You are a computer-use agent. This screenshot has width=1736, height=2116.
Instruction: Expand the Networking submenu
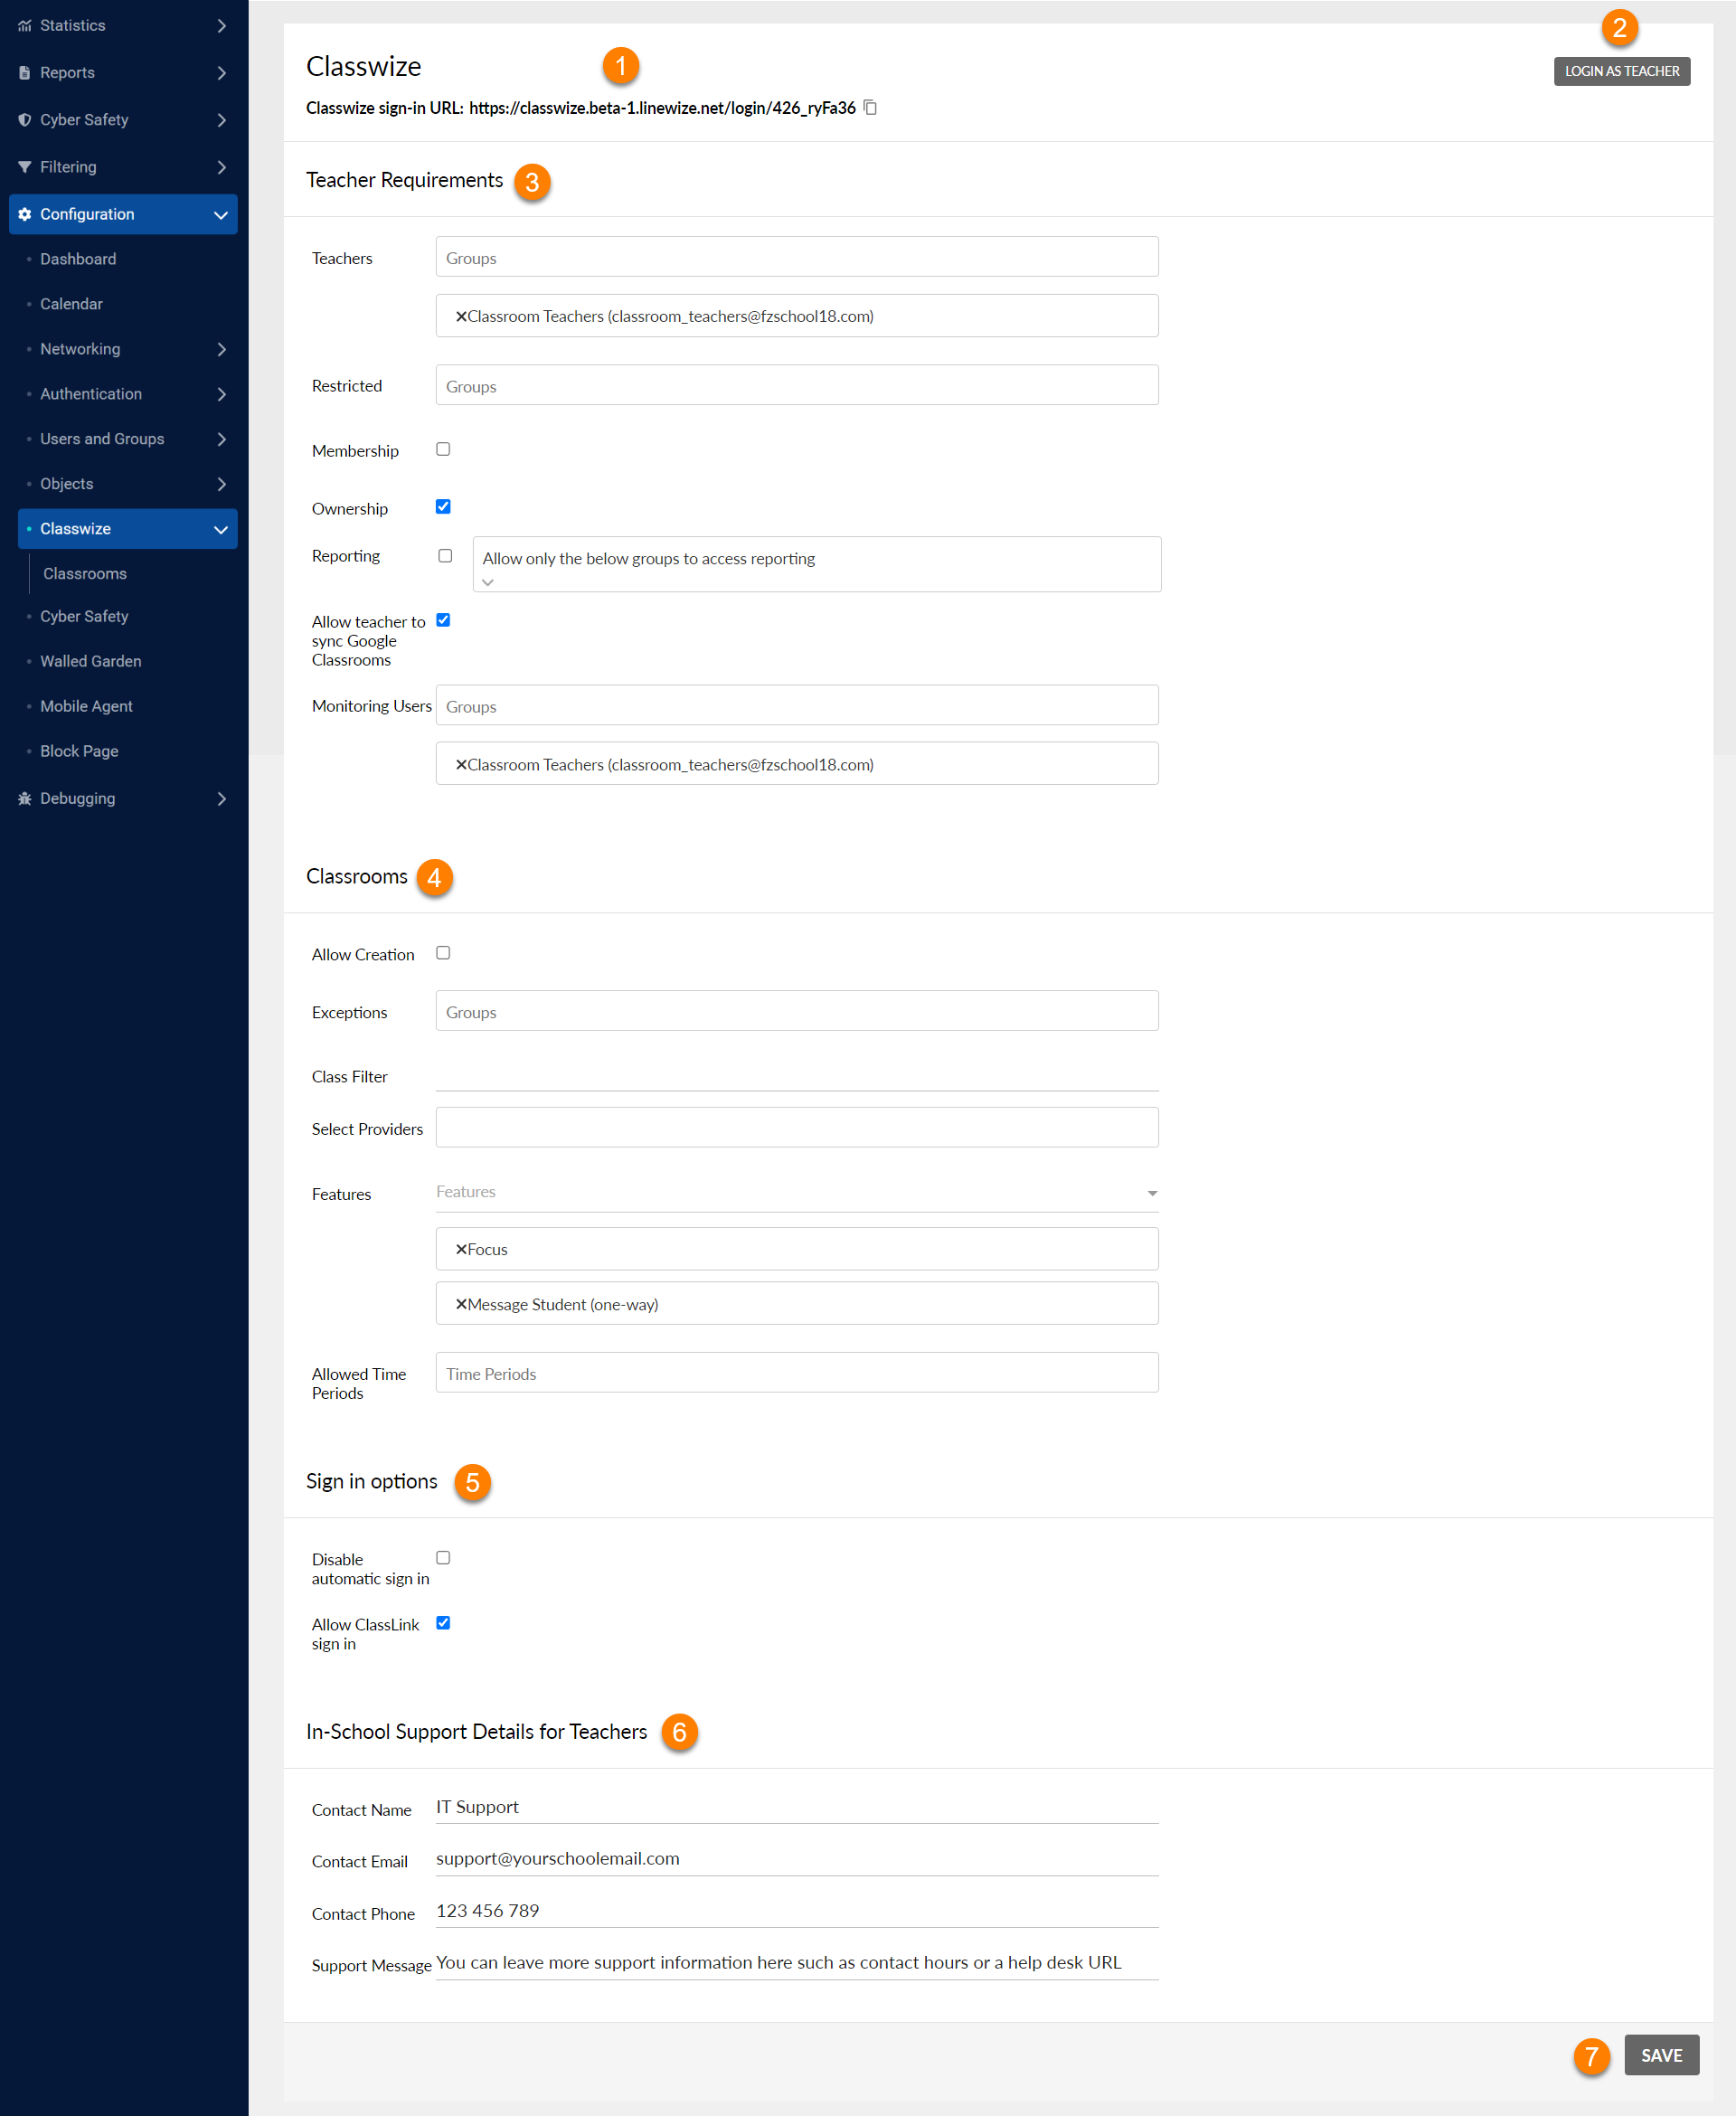[x=221, y=349]
